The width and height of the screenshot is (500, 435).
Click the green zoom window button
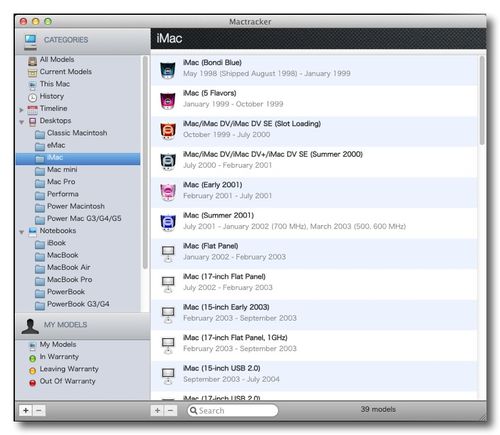click(x=48, y=22)
